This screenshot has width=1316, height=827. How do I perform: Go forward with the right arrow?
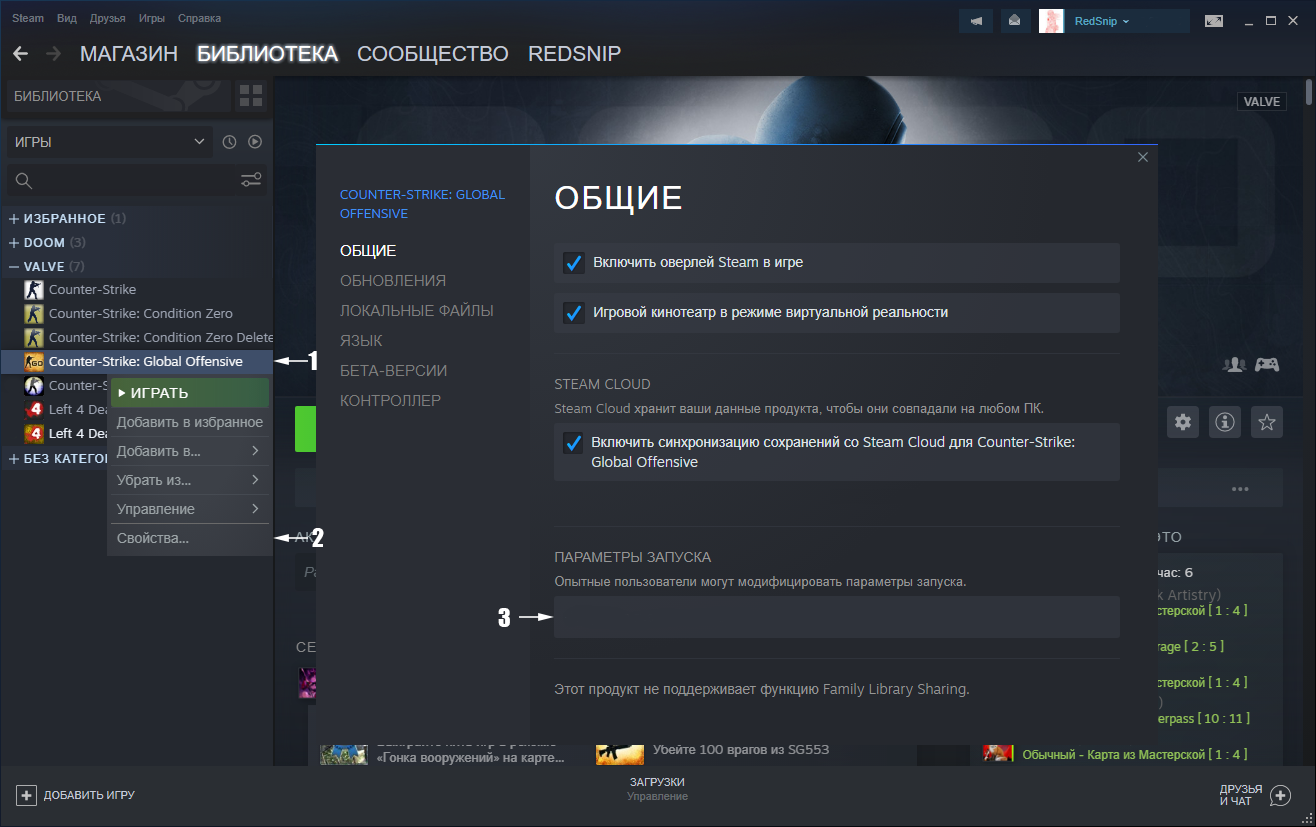point(54,53)
